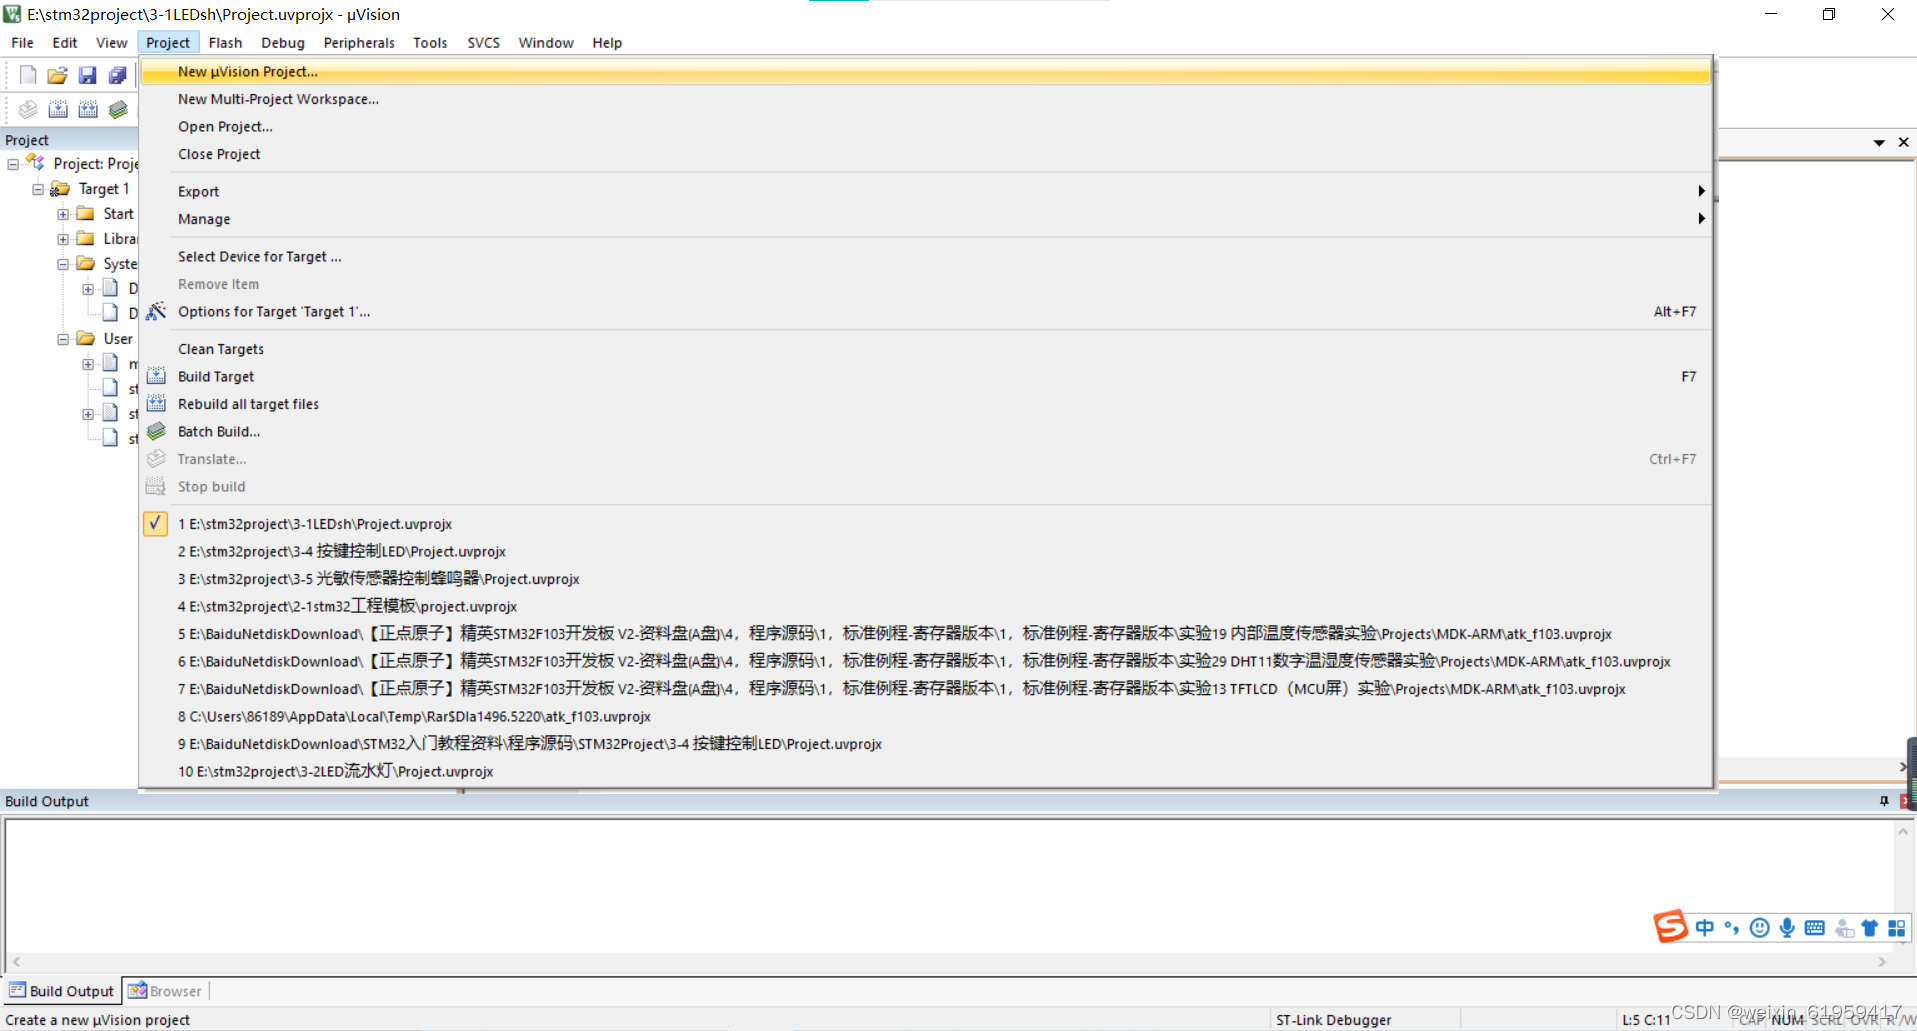Choose Clean Targets menu entry

pyautogui.click(x=925, y=349)
